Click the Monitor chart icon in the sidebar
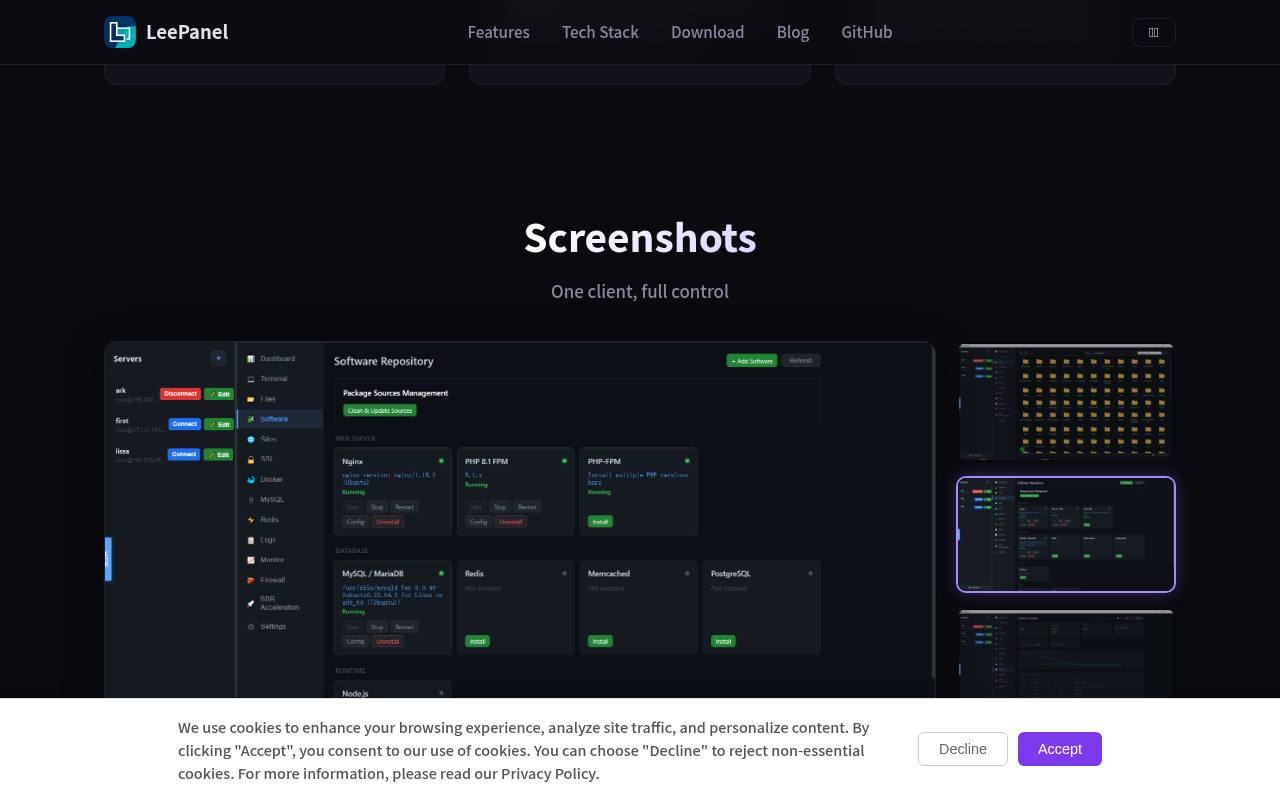The width and height of the screenshot is (1280, 800). [251, 560]
